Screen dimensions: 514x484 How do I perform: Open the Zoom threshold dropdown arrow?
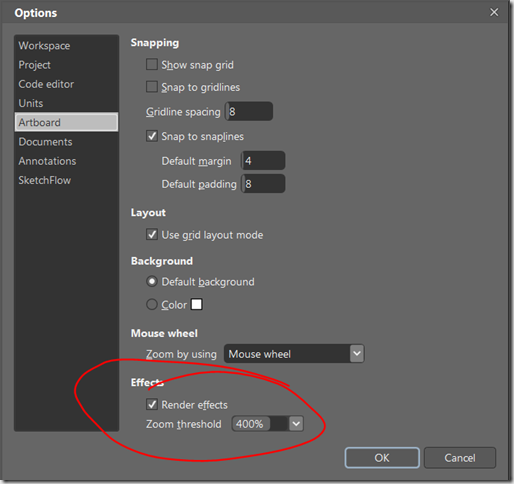click(x=296, y=424)
